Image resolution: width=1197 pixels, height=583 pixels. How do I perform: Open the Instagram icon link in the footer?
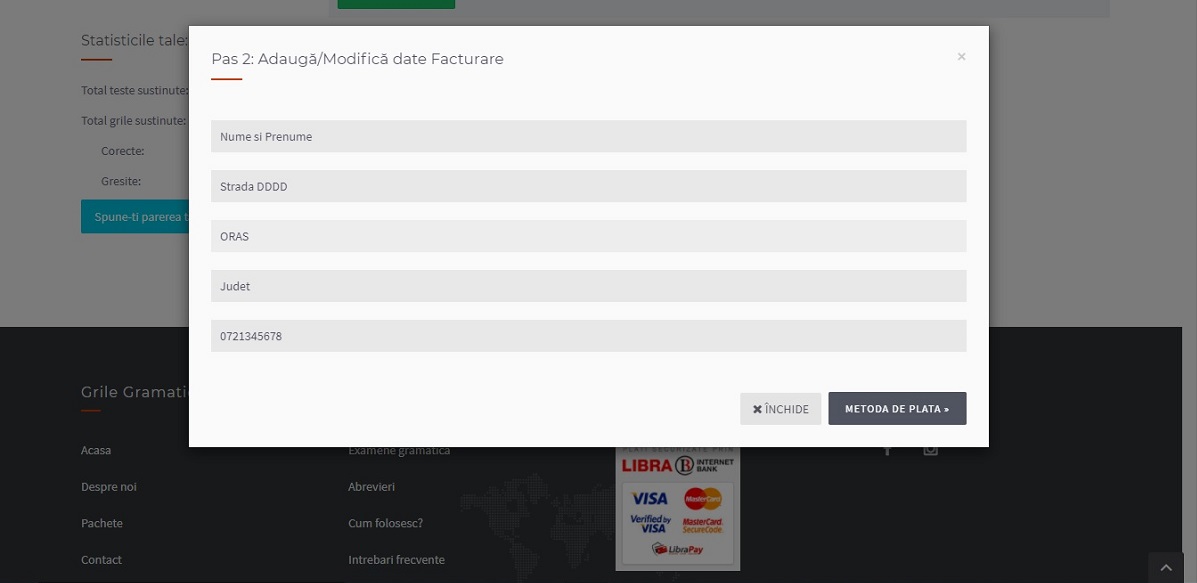coord(930,451)
